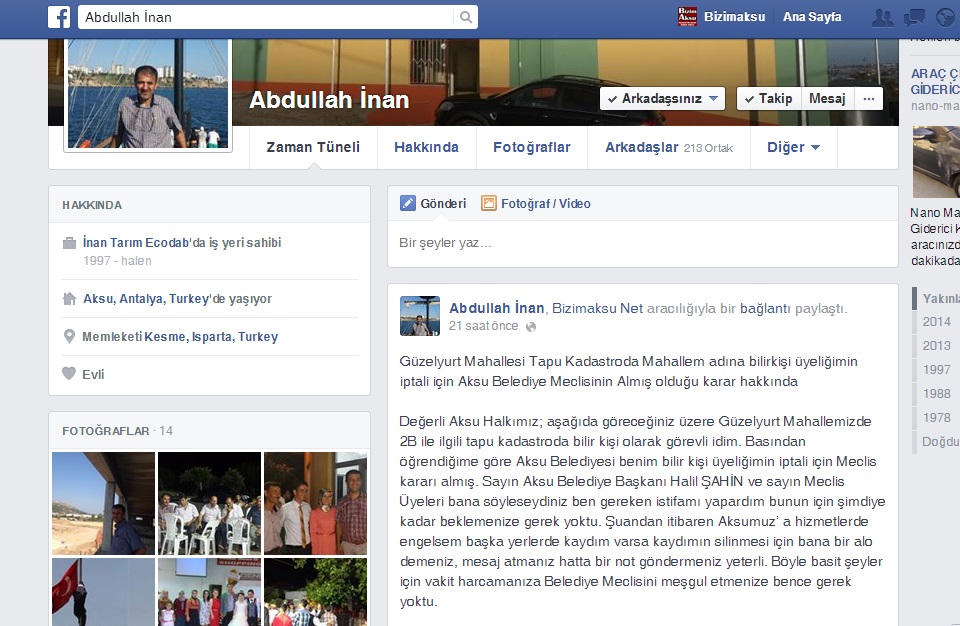Select the Fotoğraf / Video composer tab
Viewport: 960px width, 626px height.
(x=536, y=203)
